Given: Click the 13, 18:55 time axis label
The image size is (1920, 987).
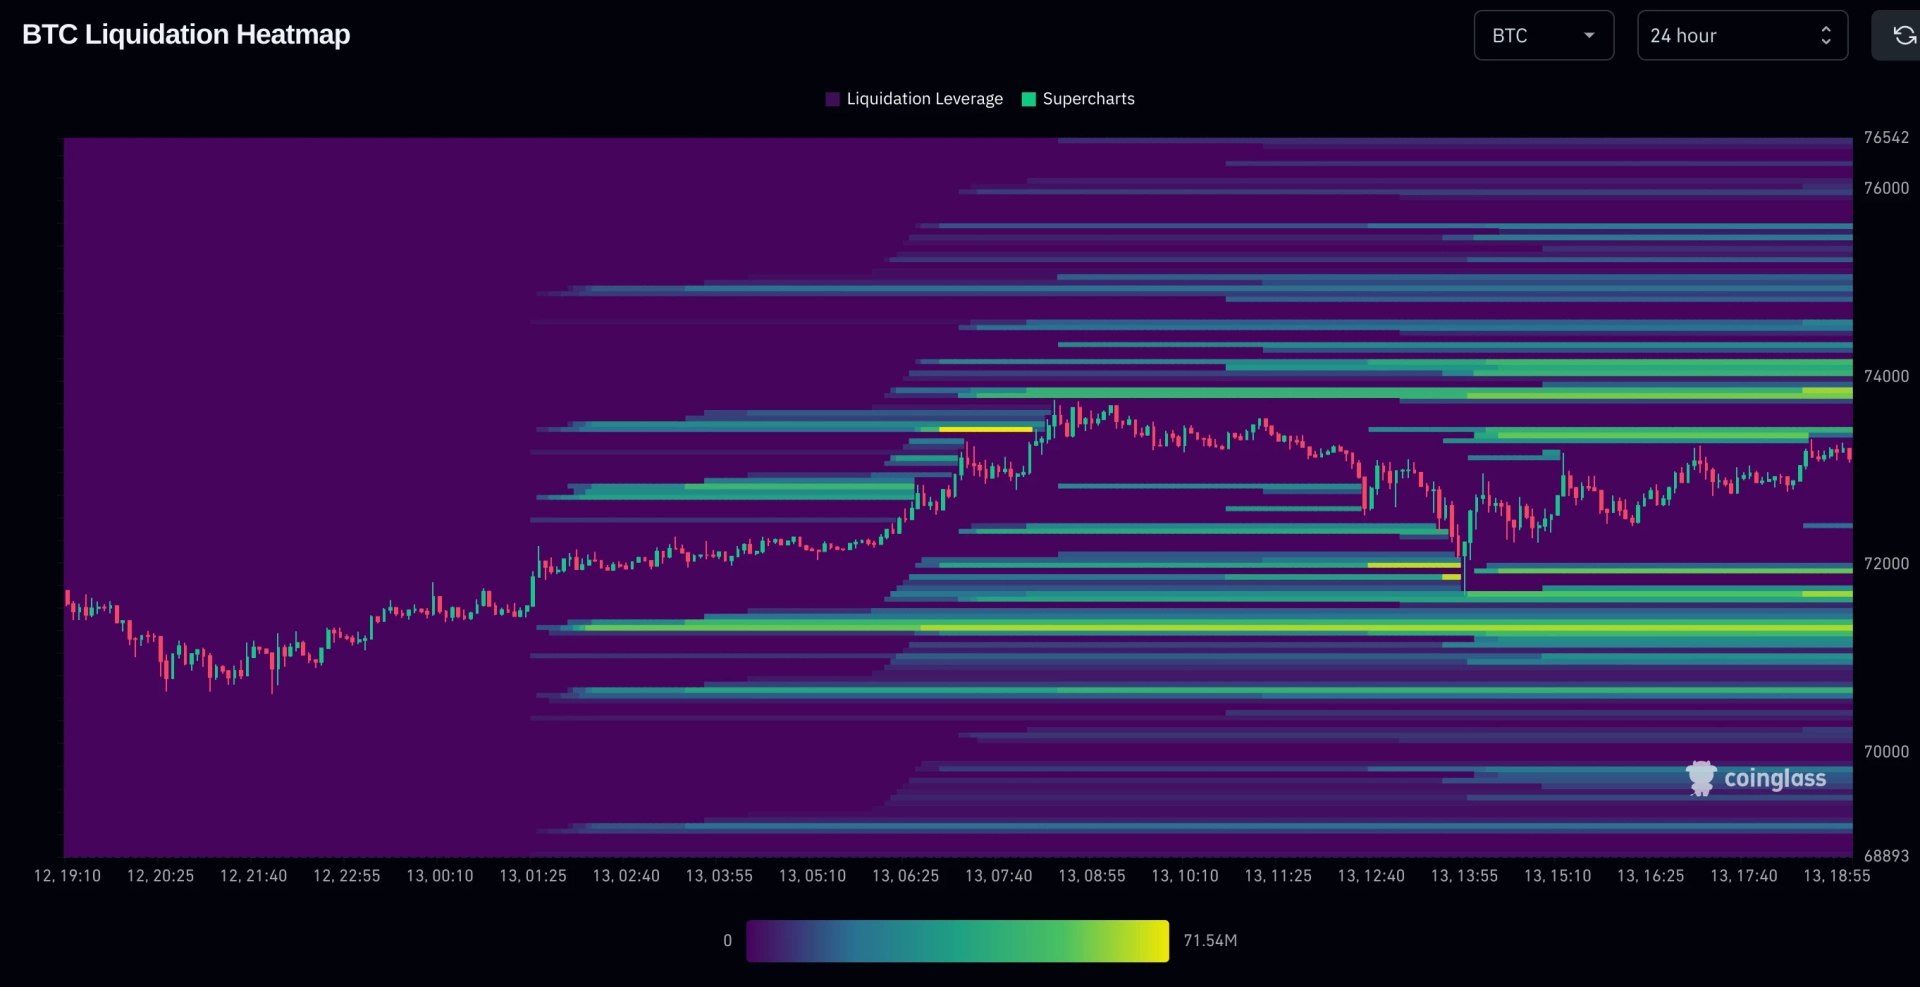Looking at the screenshot, I should click(1836, 876).
